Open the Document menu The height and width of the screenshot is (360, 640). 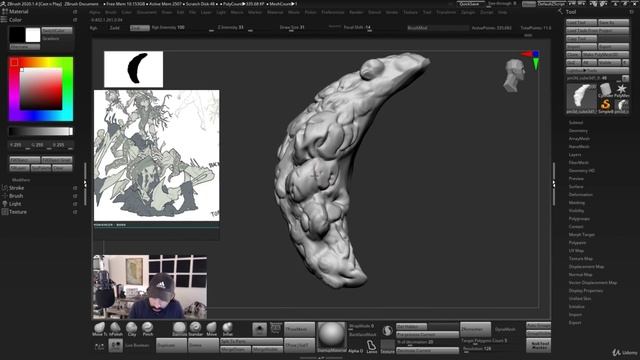click(147, 12)
